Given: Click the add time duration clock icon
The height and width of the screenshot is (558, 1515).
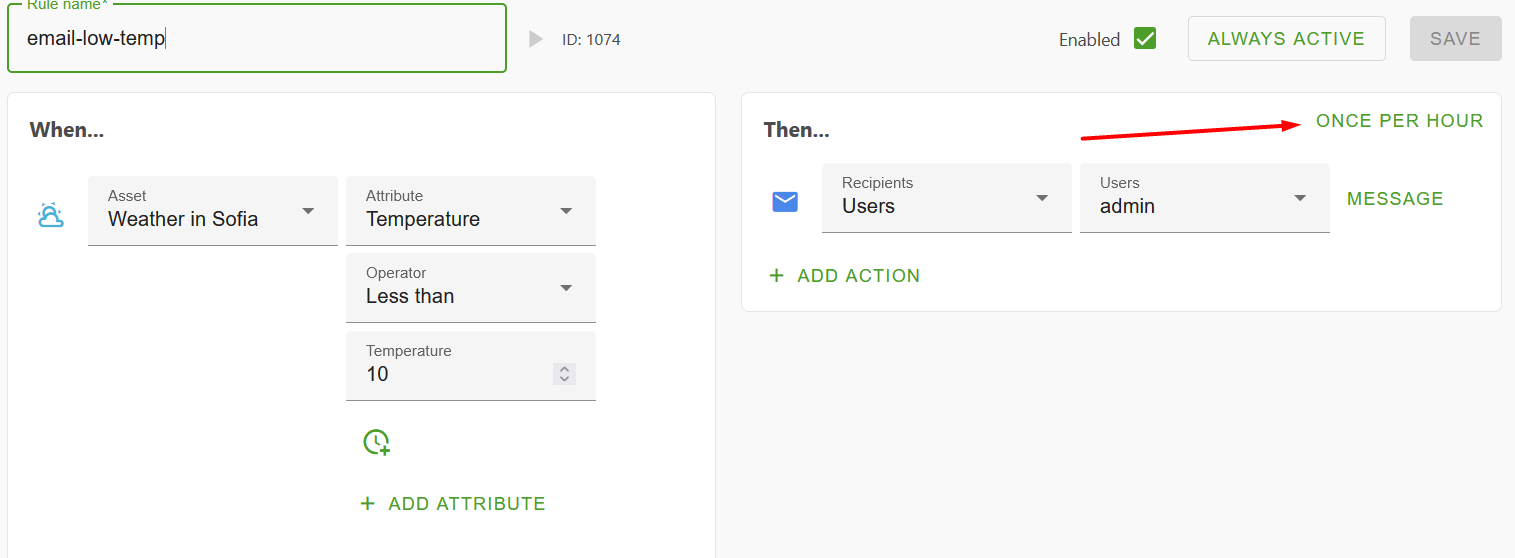Looking at the screenshot, I should click(x=376, y=442).
